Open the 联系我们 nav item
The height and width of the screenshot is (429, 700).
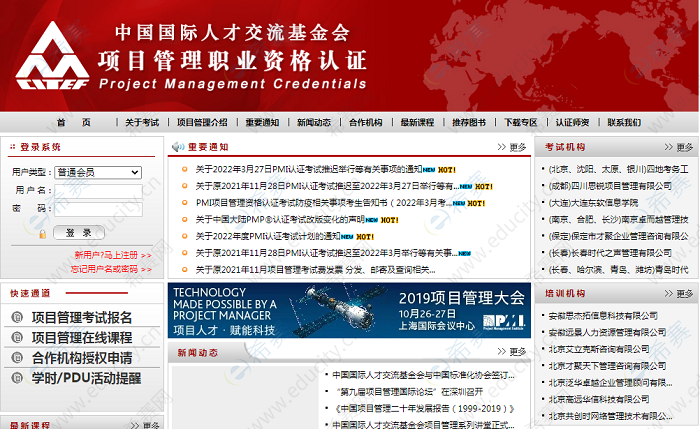coord(624,122)
